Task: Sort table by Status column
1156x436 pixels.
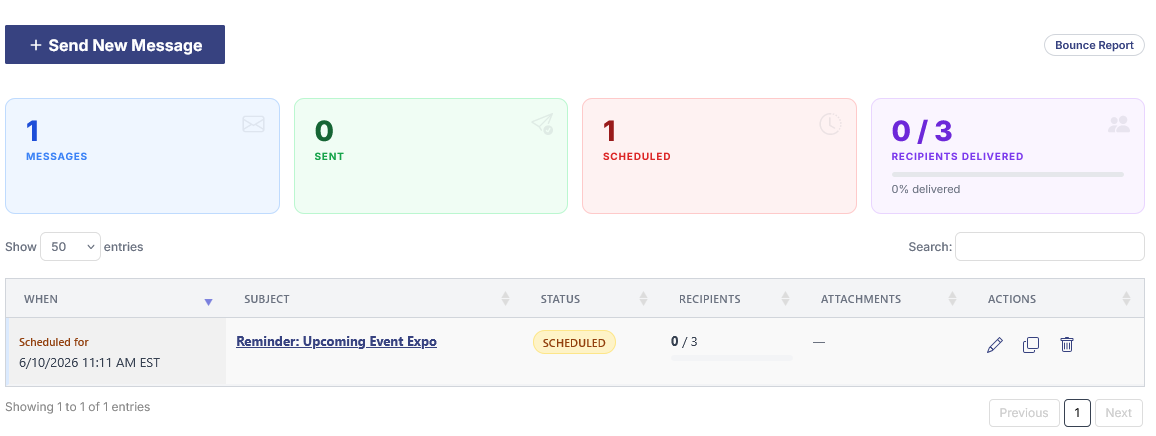Action: (643, 299)
